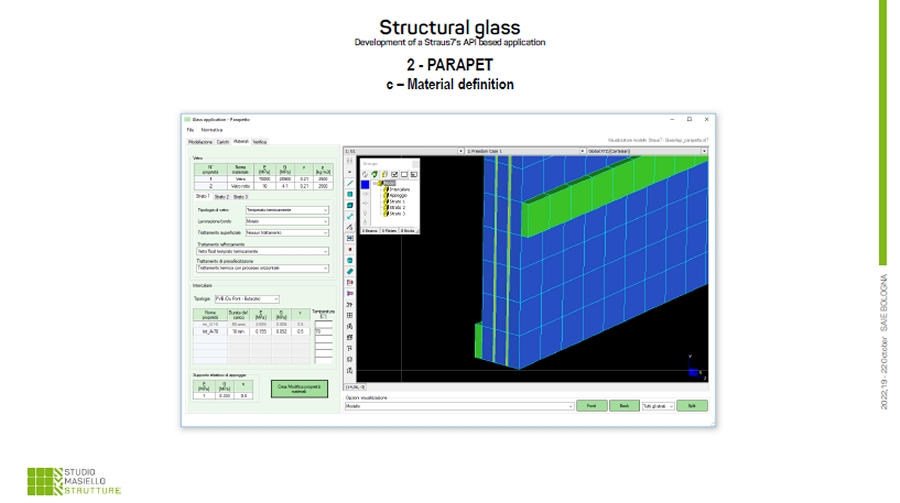
Task: Click the teal brick element icon below plate
Action: (350, 204)
